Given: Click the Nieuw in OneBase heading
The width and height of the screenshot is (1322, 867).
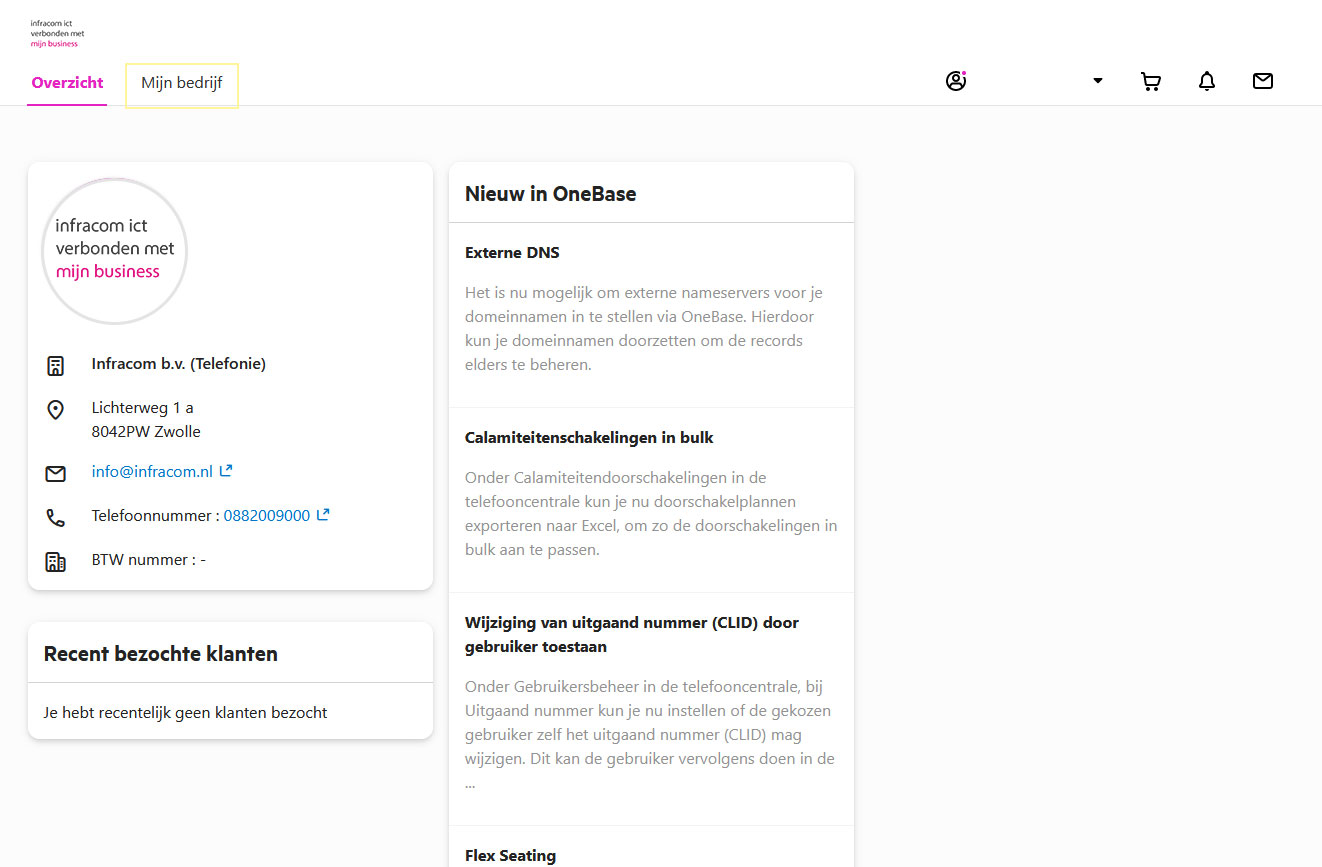Looking at the screenshot, I should (x=551, y=194).
